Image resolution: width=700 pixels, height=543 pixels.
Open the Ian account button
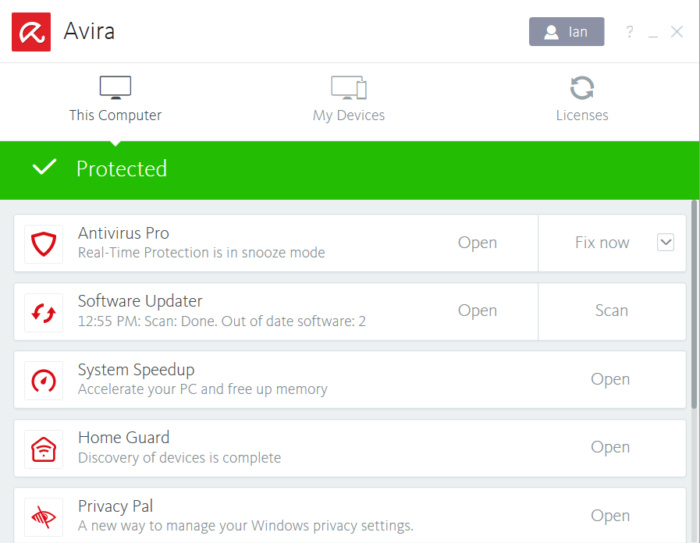pos(567,32)
